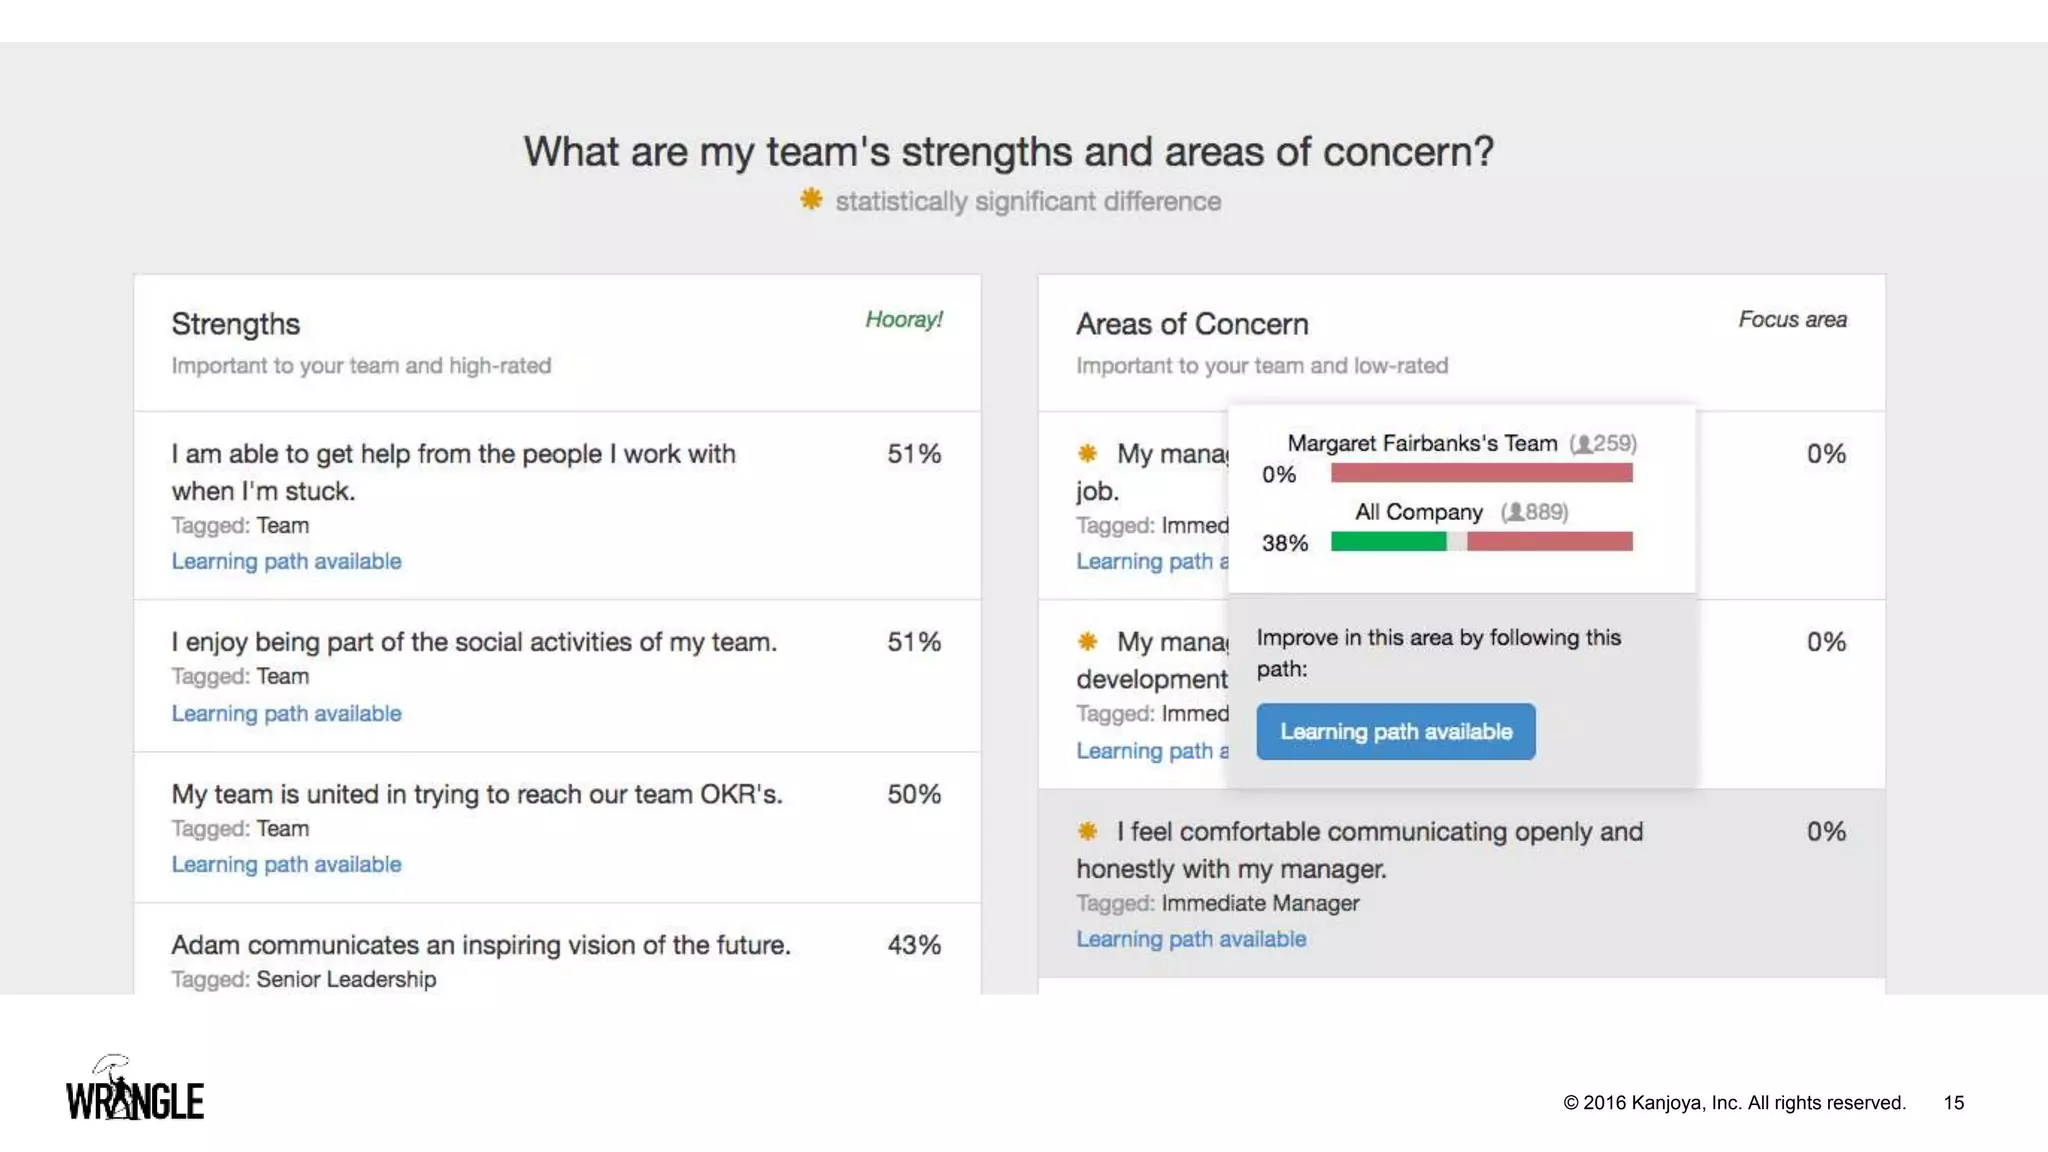This screenshot has height=1152, width=2048.
Task: Click the 50% score for team OKR's
Action: (x=914, y=795)
